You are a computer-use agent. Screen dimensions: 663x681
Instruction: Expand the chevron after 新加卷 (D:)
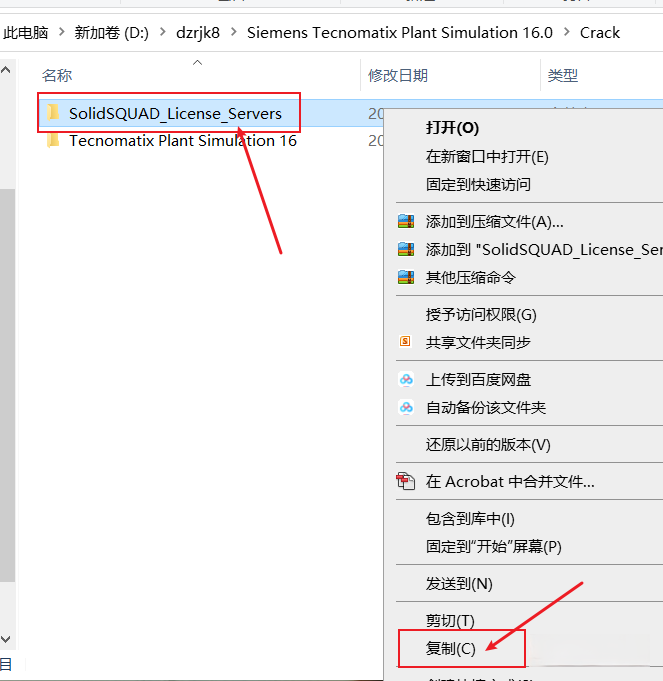tap(162, 32)
